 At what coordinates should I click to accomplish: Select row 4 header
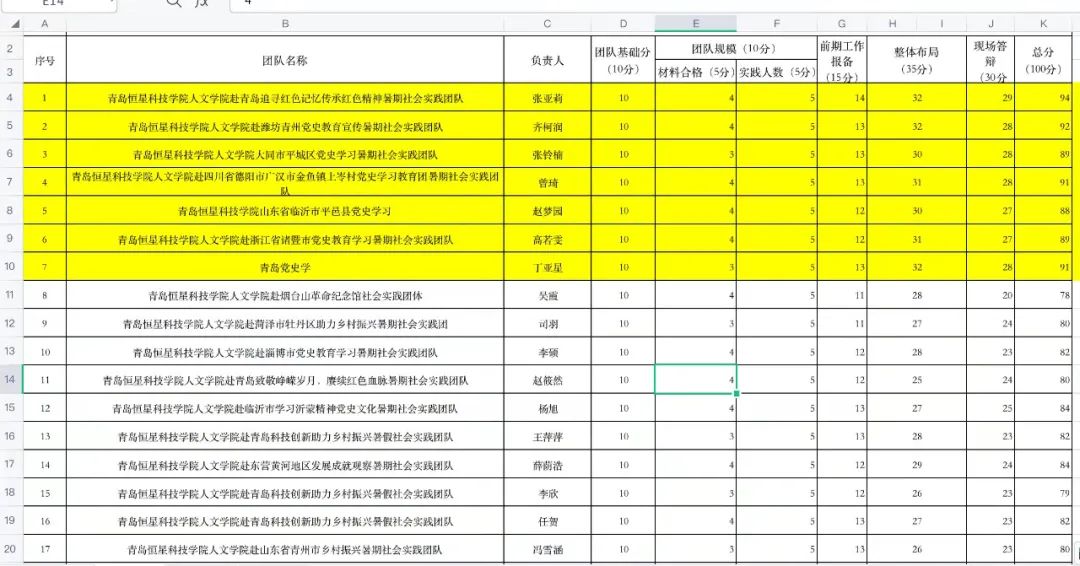pos(11,98)
